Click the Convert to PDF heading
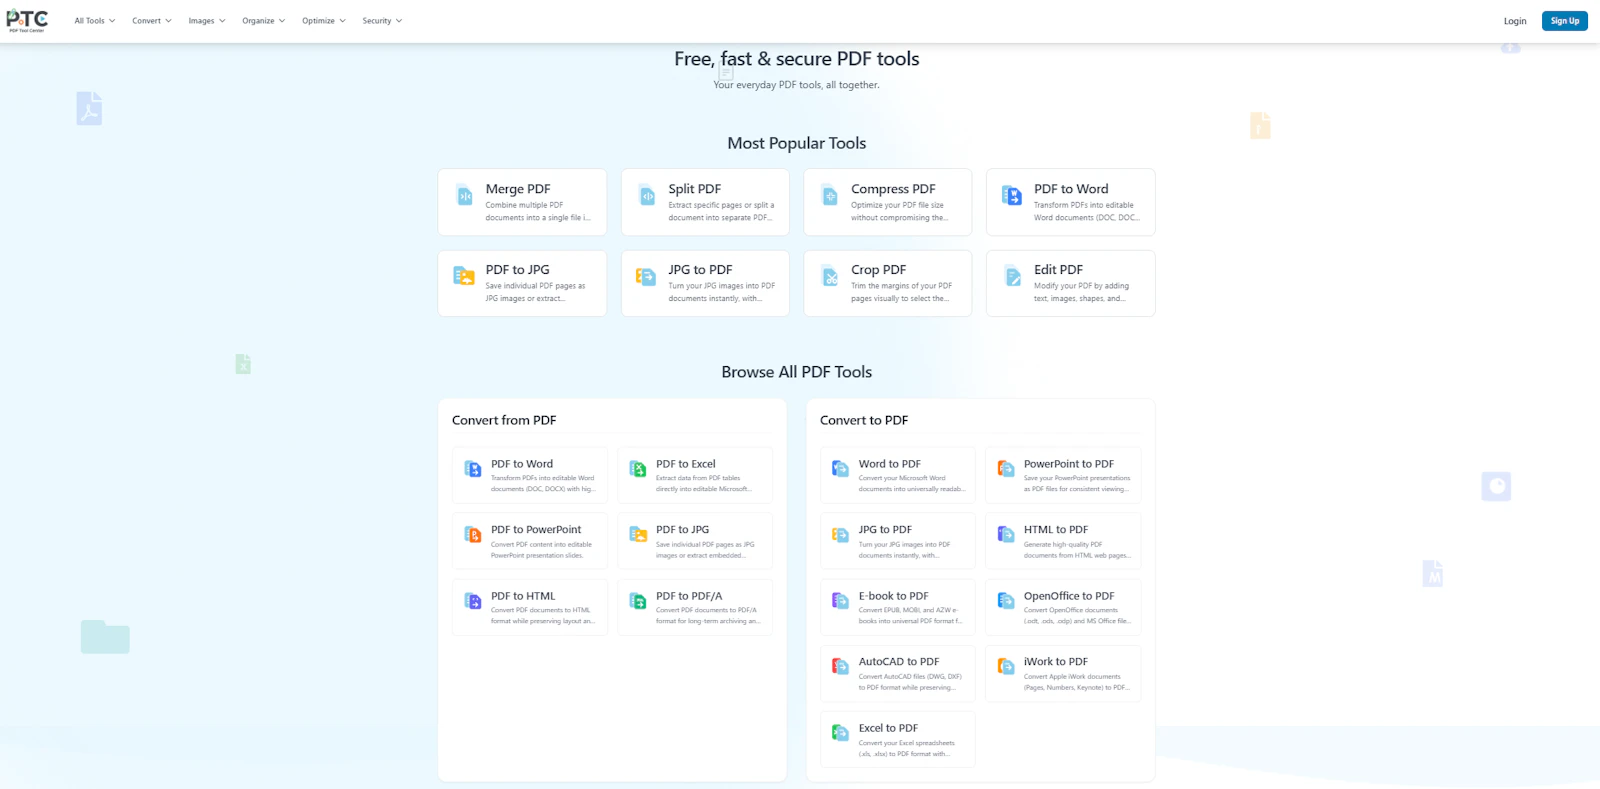 coord(864,420)
